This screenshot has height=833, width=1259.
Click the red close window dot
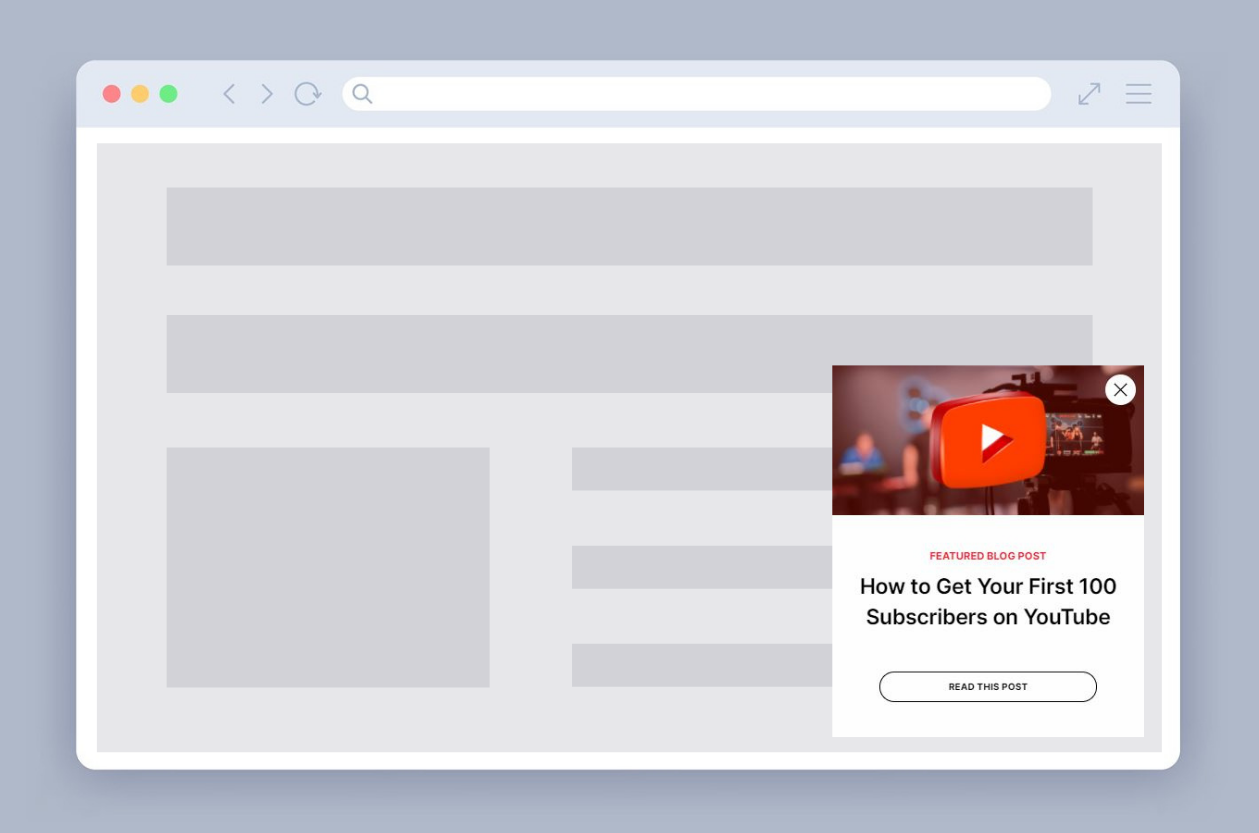[112, 94]
